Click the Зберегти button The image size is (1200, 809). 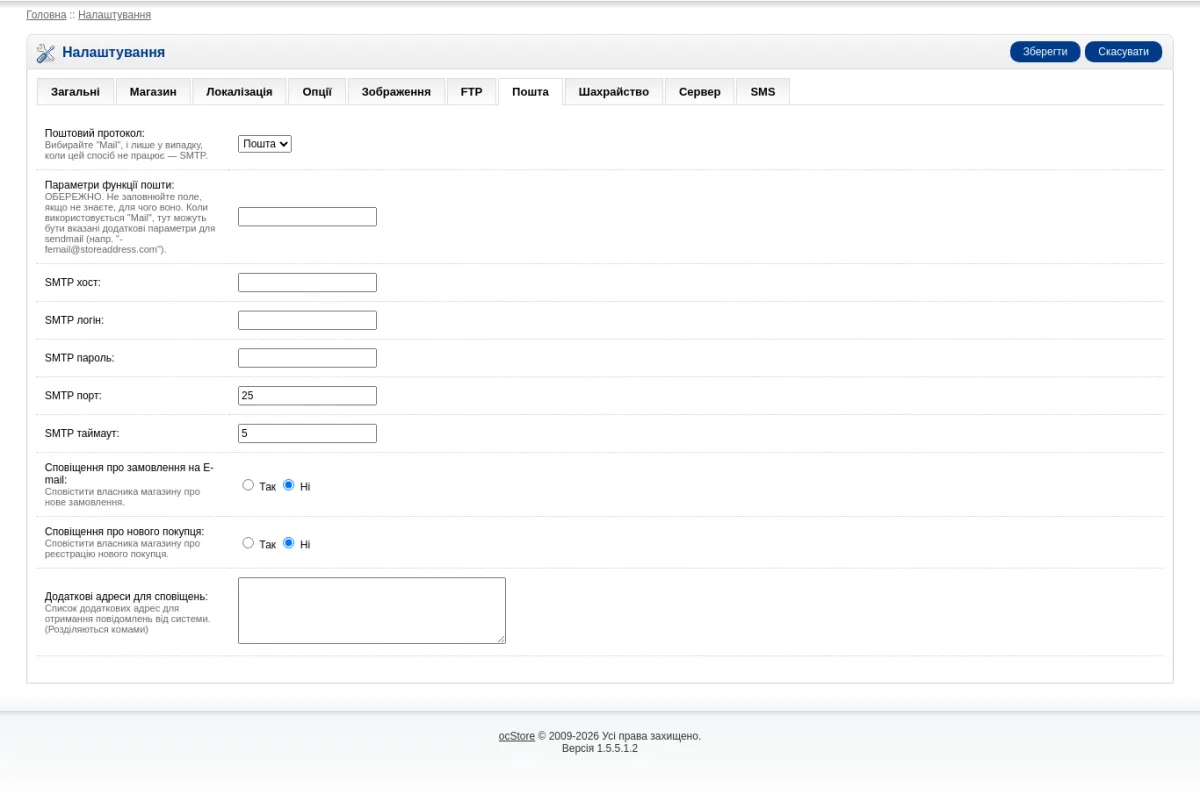[1046, 52]
